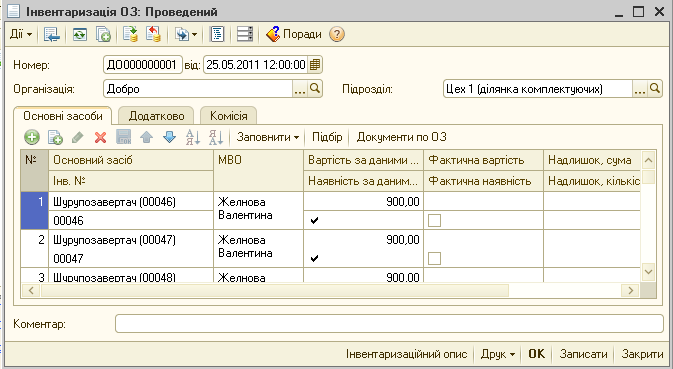Click the green add row icon
The image size is (673, 369).
(x=32, y=137)
